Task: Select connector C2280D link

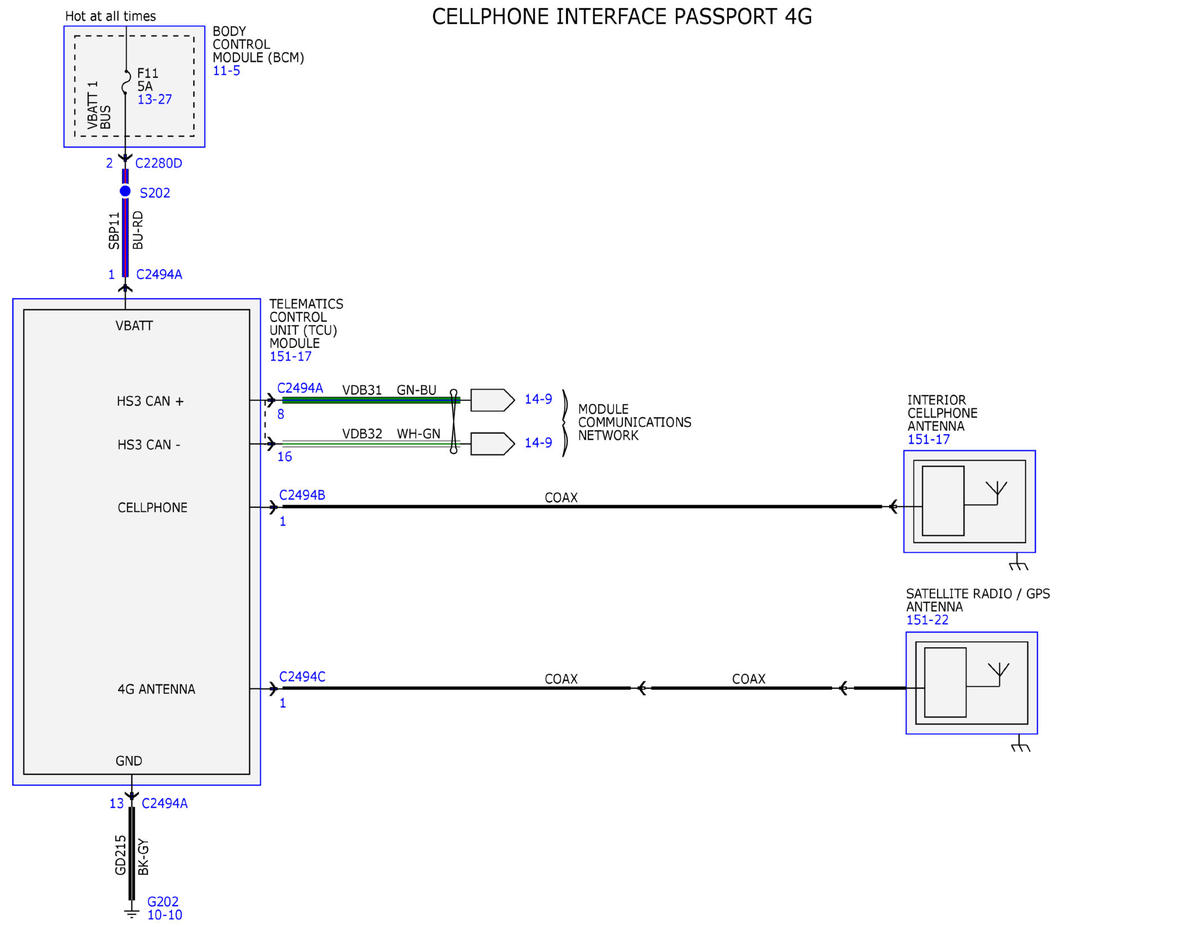Action: click(159, 162)
